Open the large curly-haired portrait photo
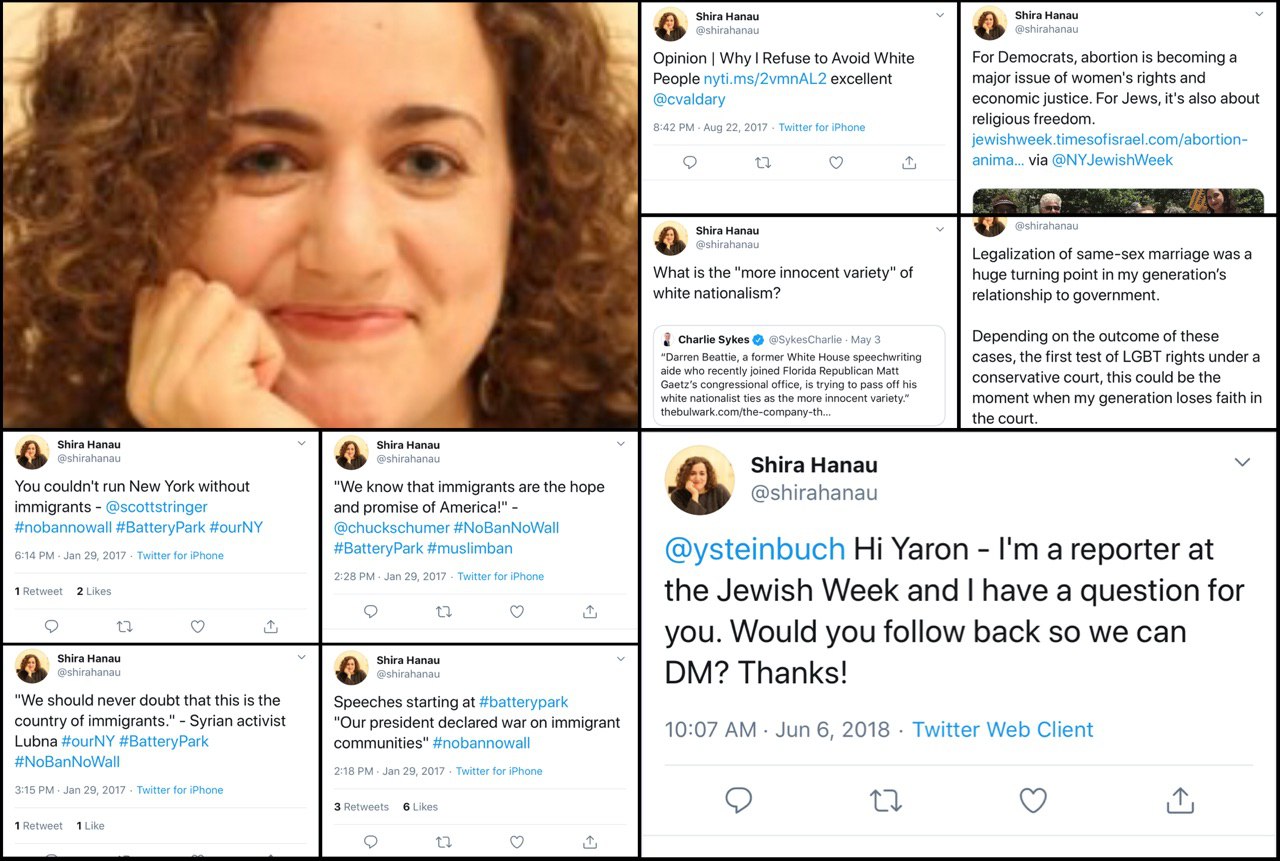1280x861 pixels. (320, 215)
